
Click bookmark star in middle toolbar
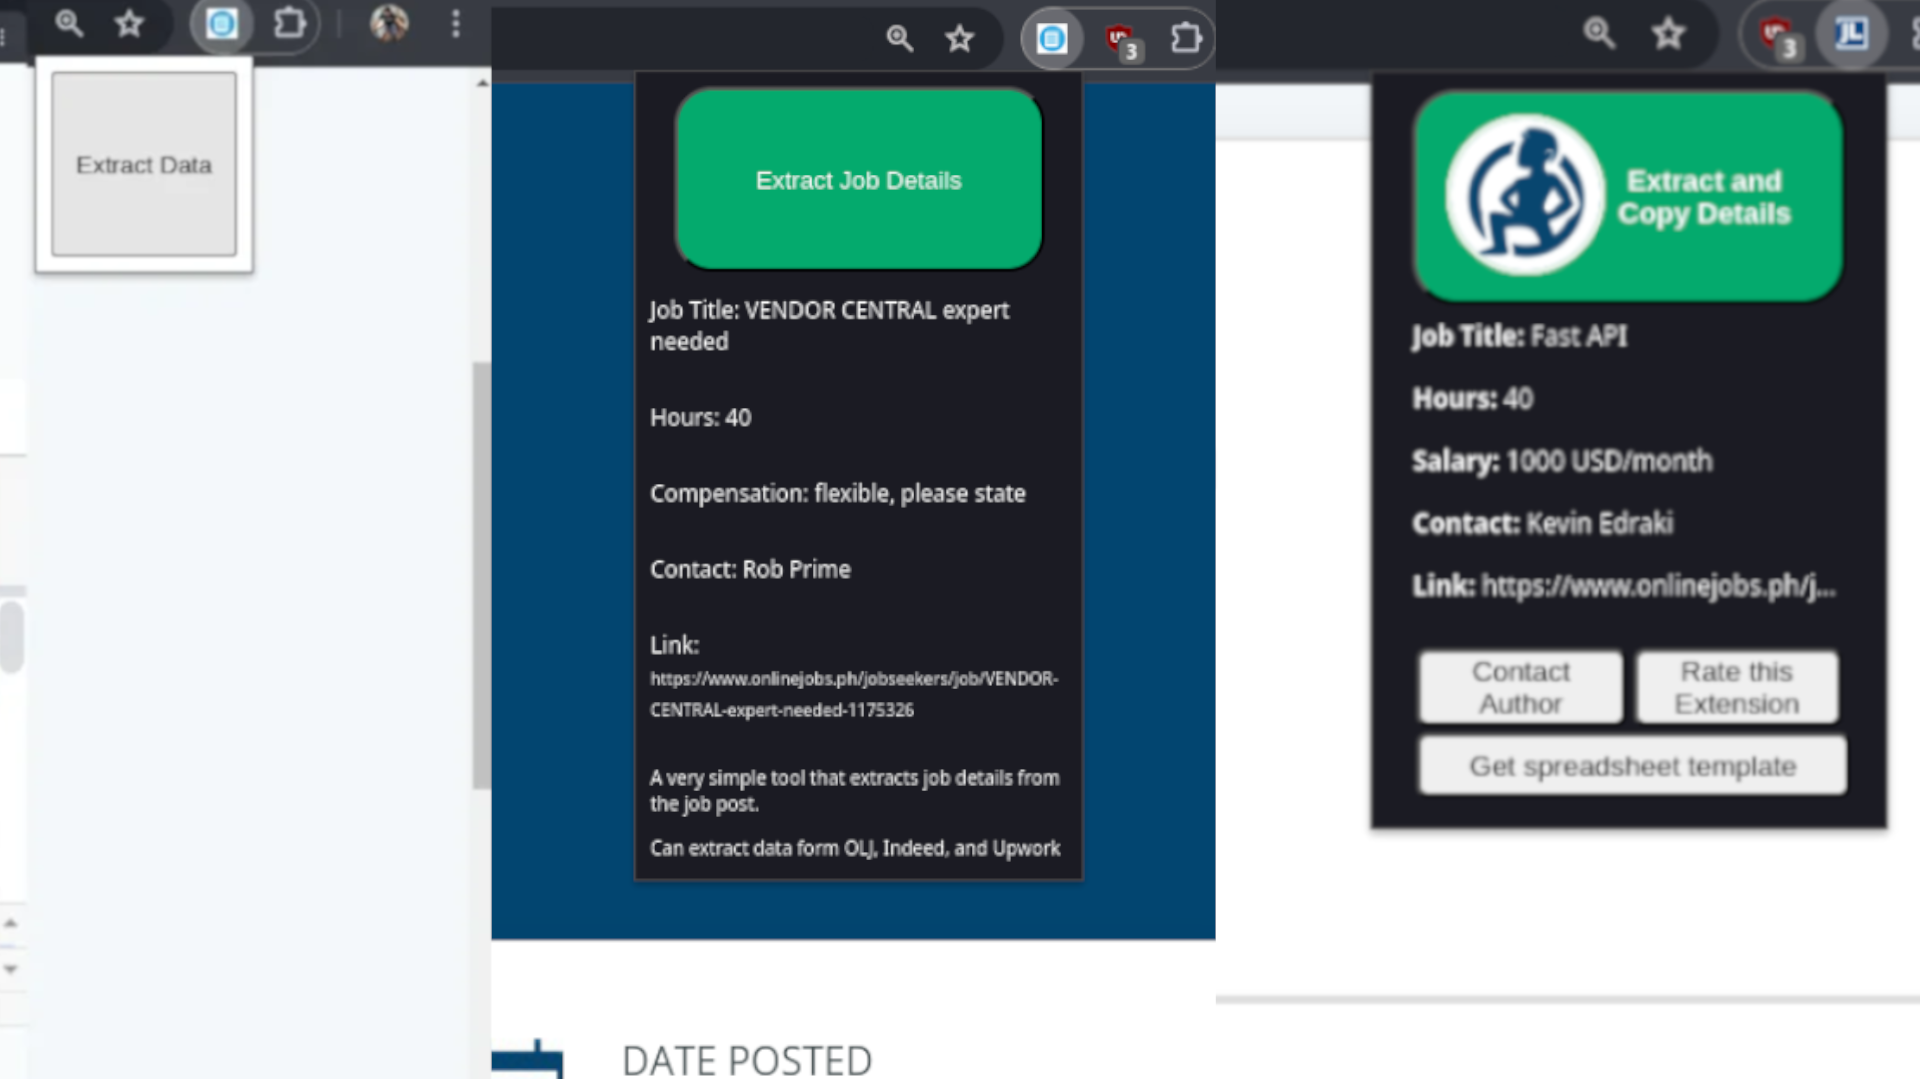coord(960,39)
